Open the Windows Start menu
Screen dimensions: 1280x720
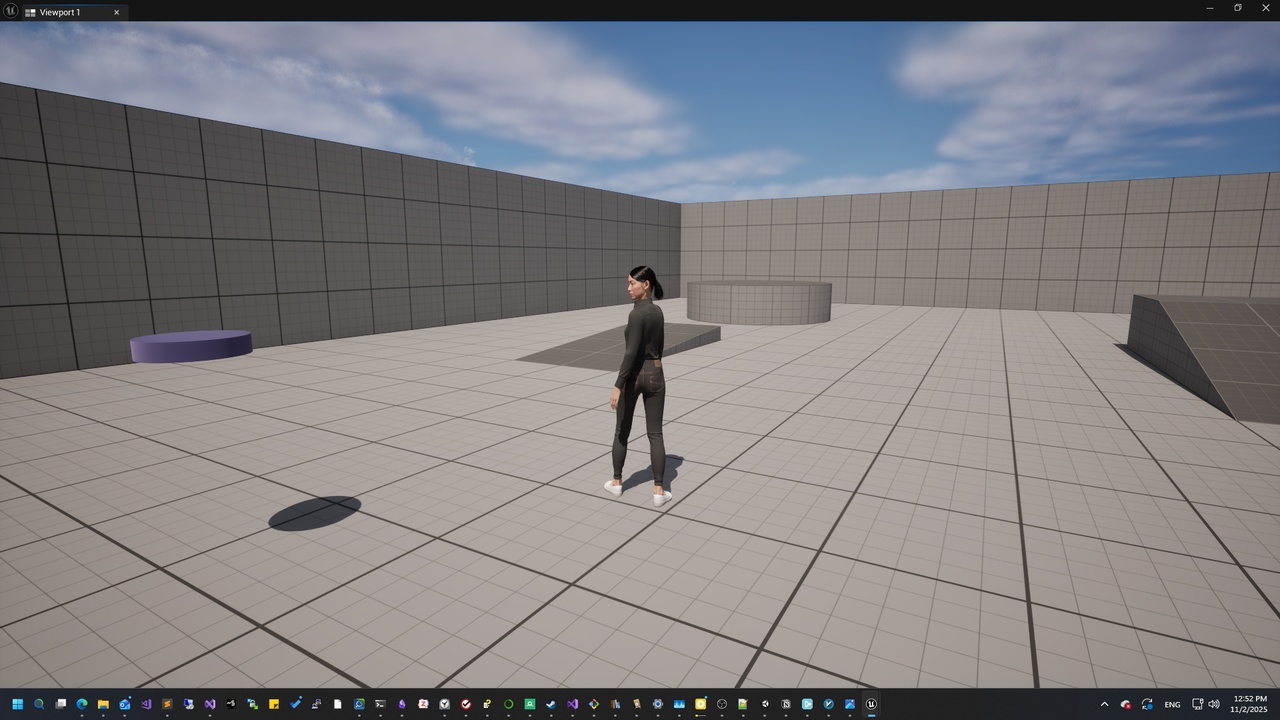tap(17, 704)
